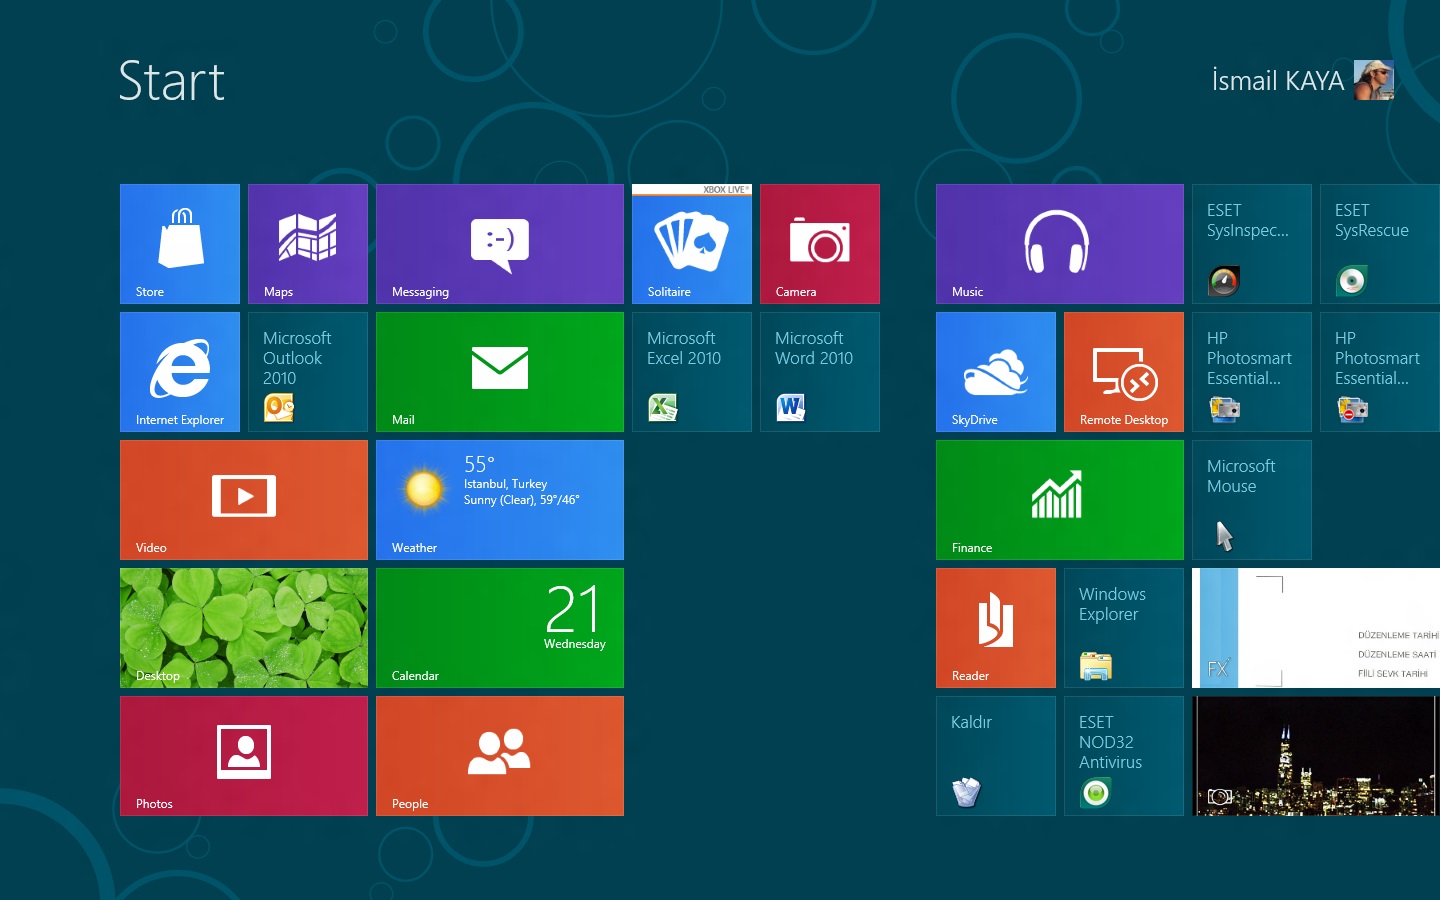
Task: Open the People tile
Action: click(x=500, y=756)
